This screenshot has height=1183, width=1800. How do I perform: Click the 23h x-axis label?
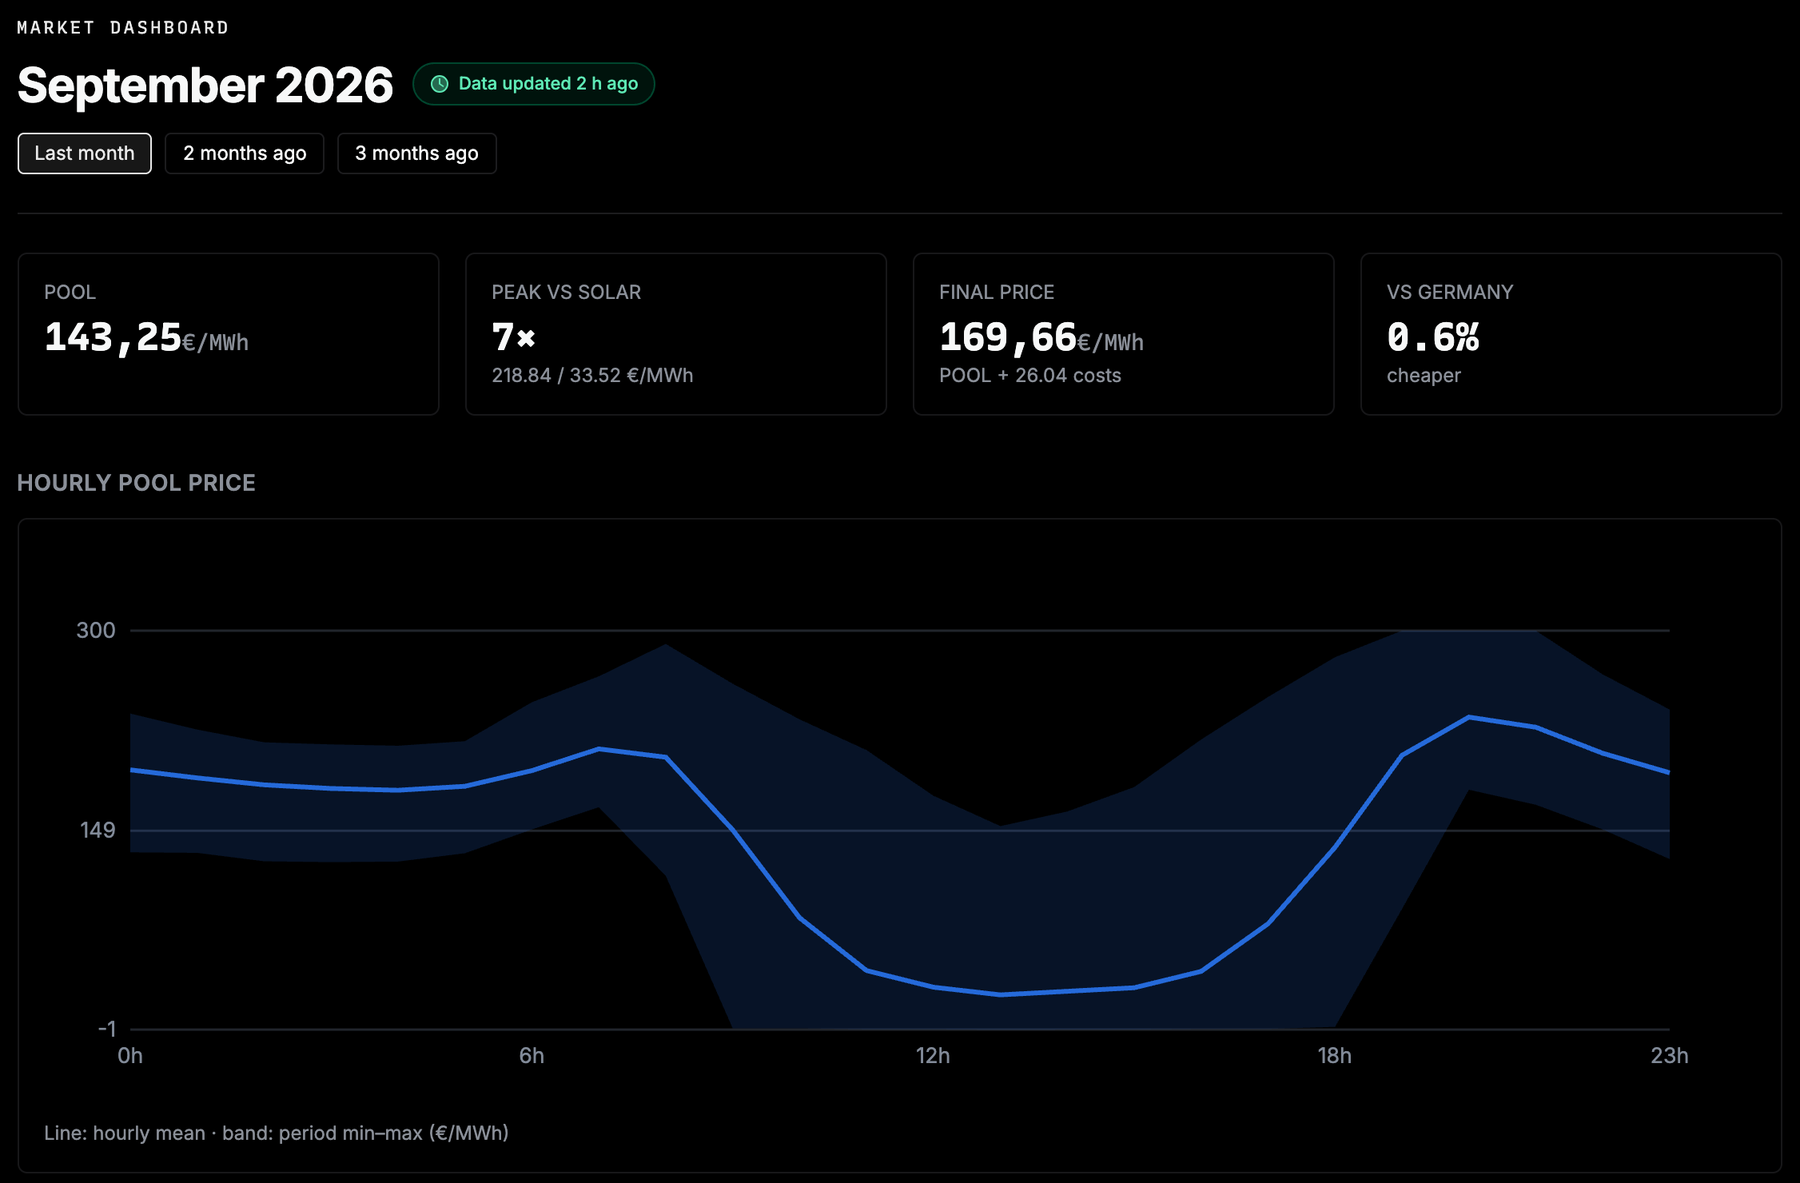coord(1669,1056)
